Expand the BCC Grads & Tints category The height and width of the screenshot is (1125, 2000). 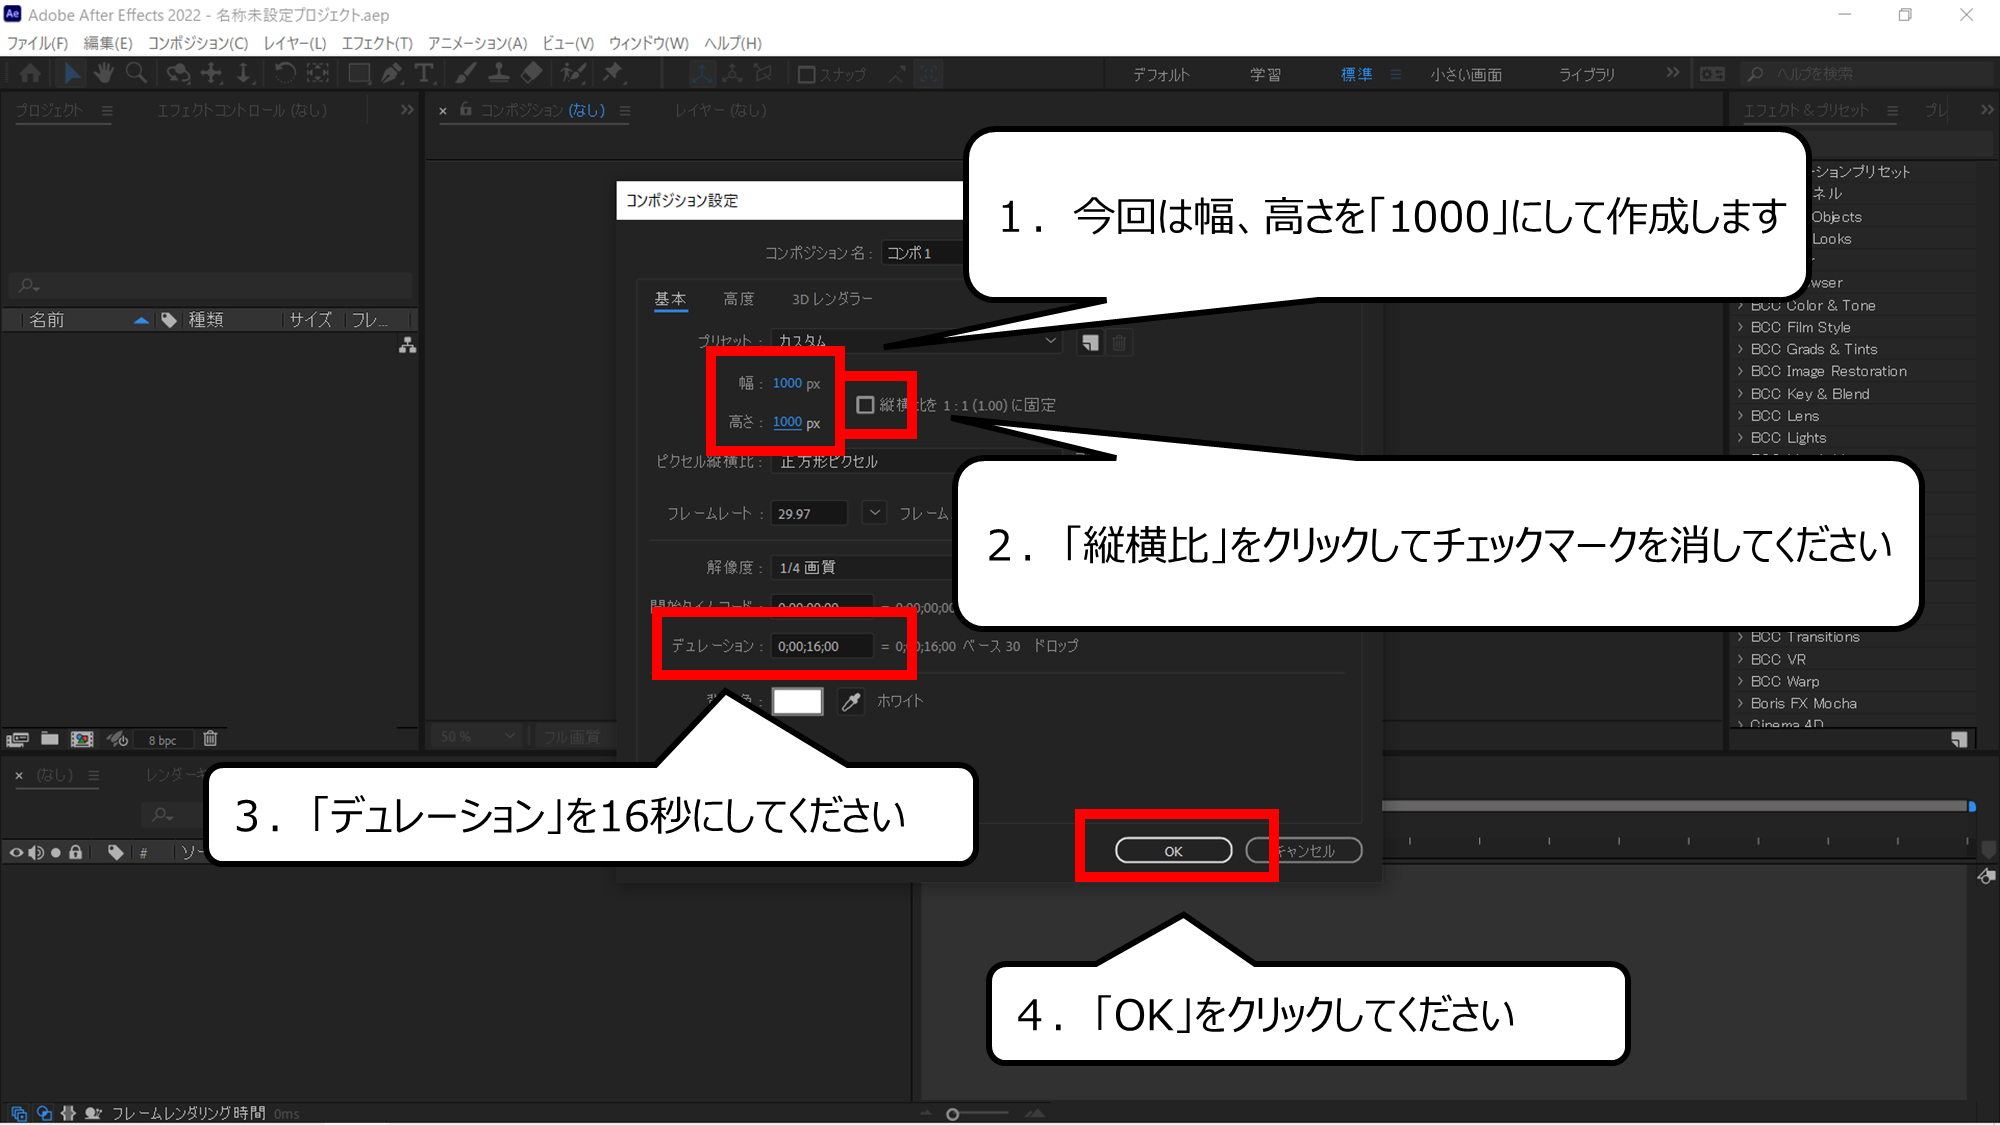click(x=1813, y=349)
